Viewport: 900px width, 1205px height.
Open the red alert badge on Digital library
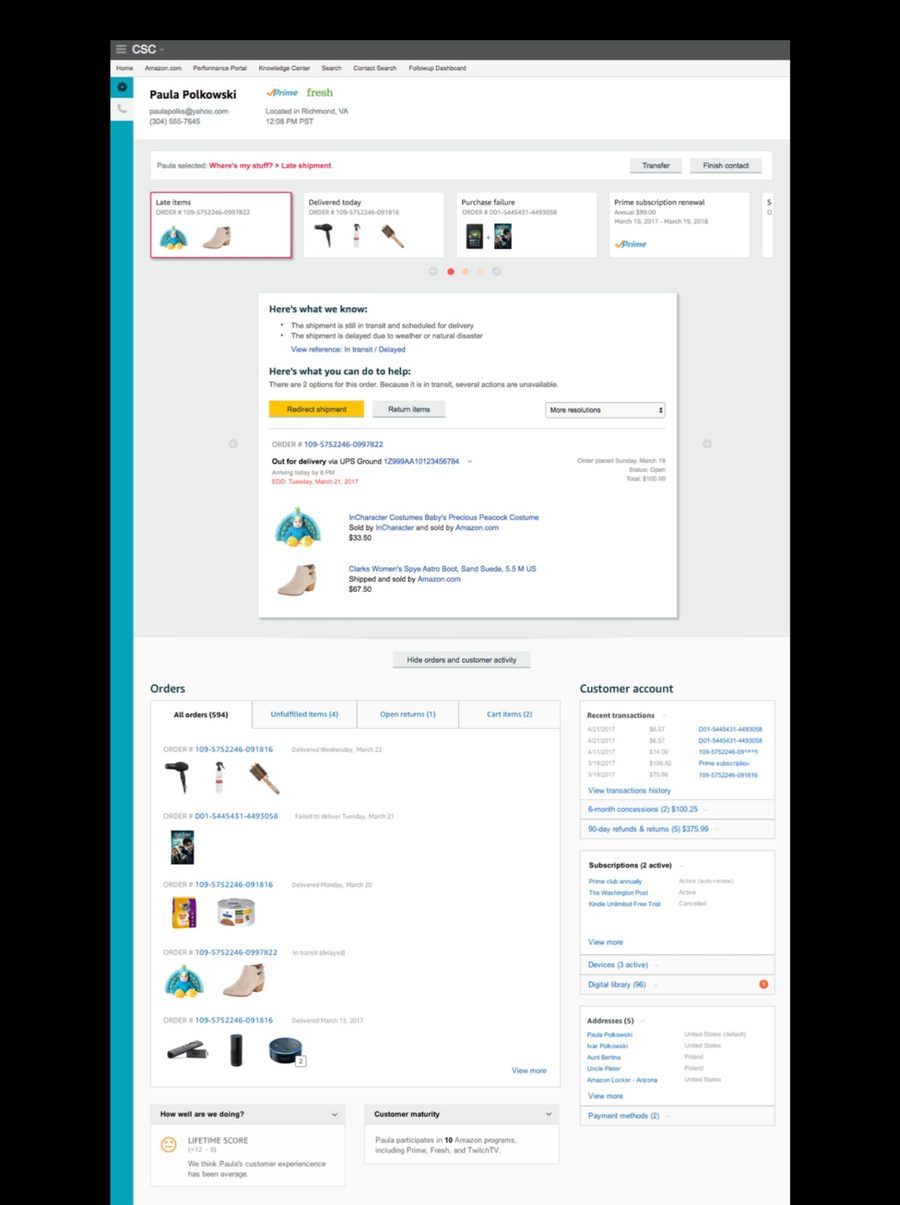763,984
